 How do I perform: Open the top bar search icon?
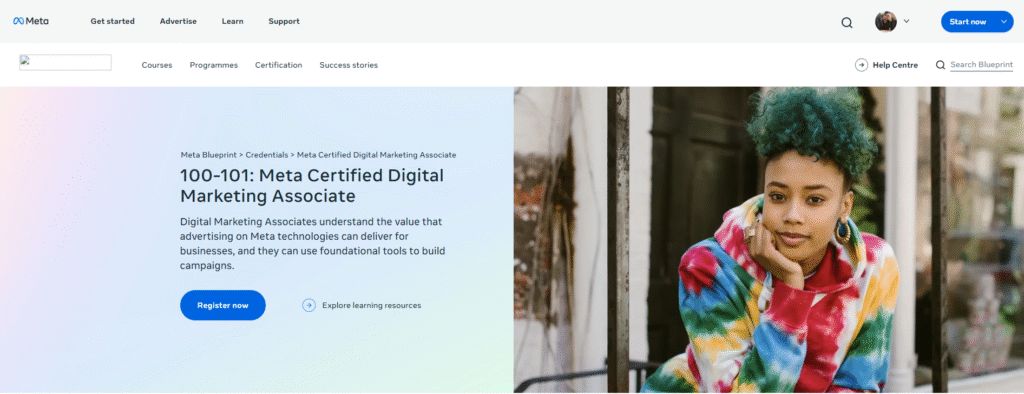[846, 22]
